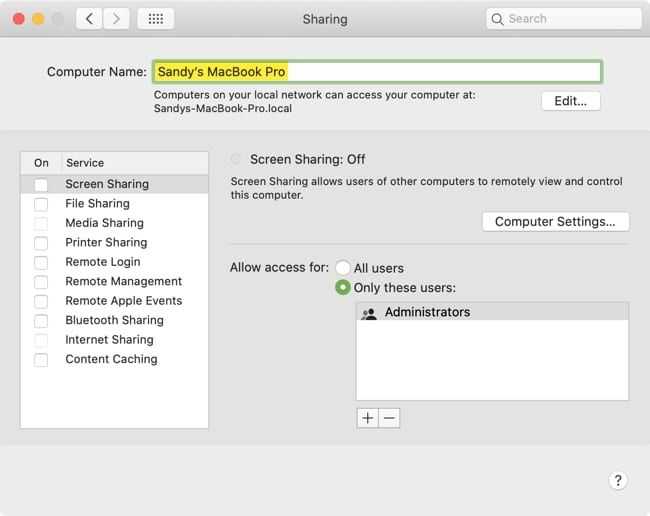
Task: Enable the File Sharing checkbox
Action: pyautogui.click(x=41, y=204)
